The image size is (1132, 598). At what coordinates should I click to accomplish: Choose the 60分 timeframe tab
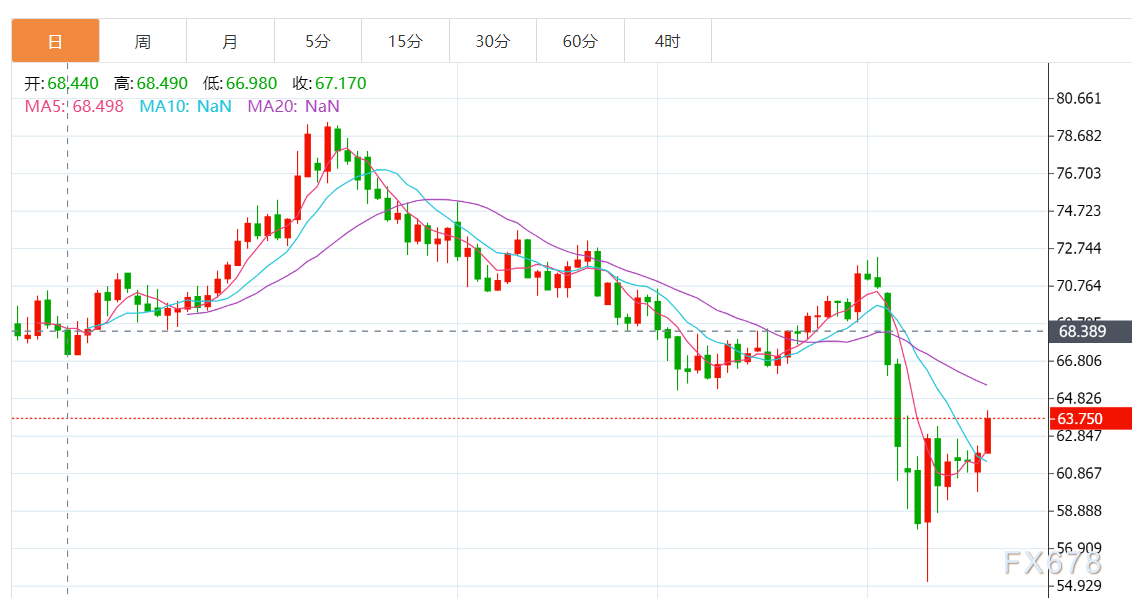point(580,41)
